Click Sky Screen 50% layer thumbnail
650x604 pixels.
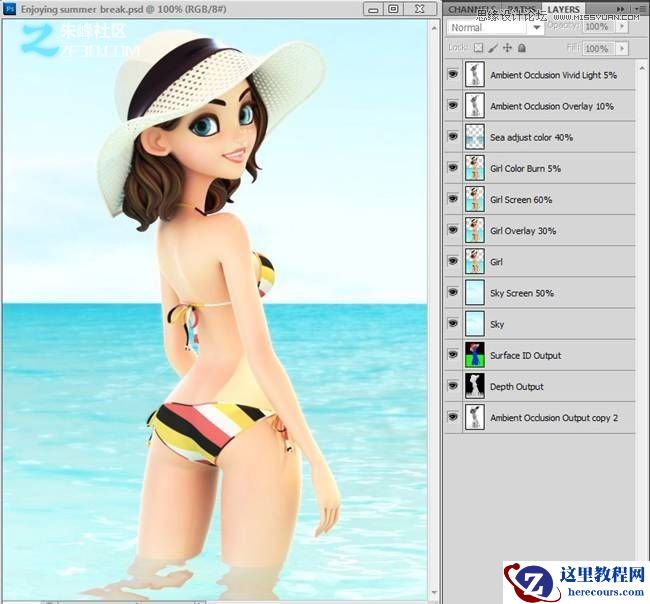475,293
